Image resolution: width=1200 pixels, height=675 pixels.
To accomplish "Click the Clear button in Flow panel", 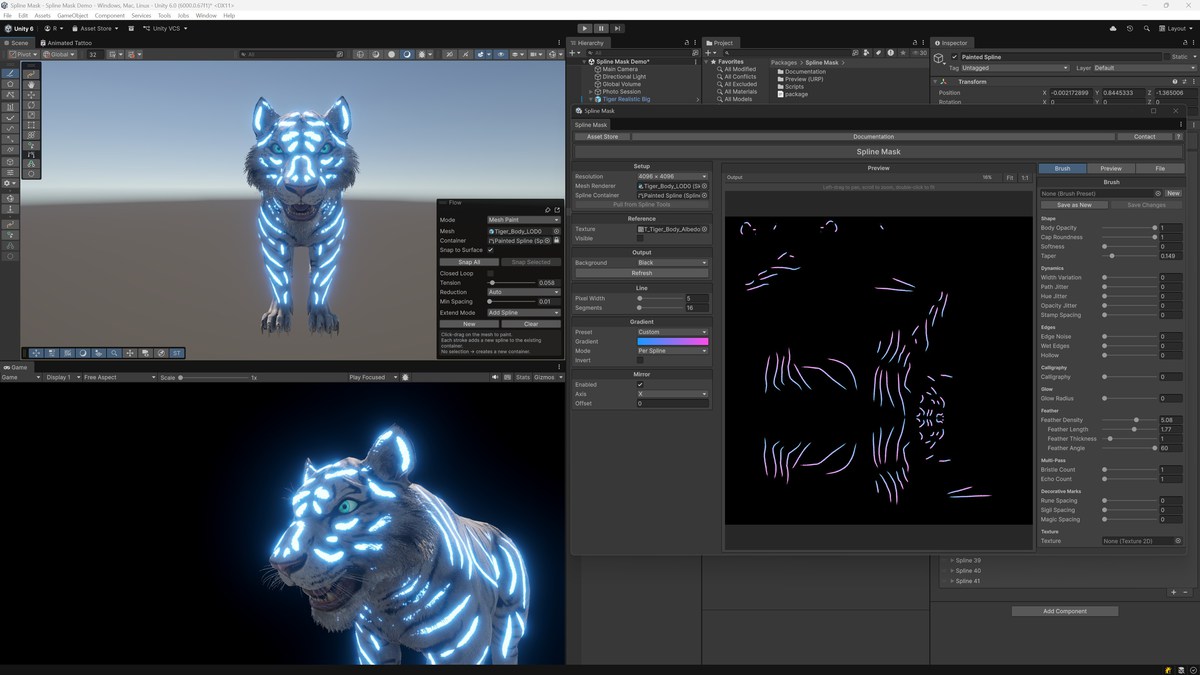I will point(531,324).
